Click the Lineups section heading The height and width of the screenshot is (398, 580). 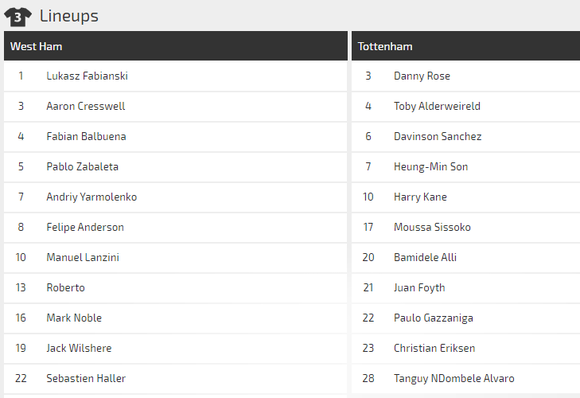click(69, 16)
